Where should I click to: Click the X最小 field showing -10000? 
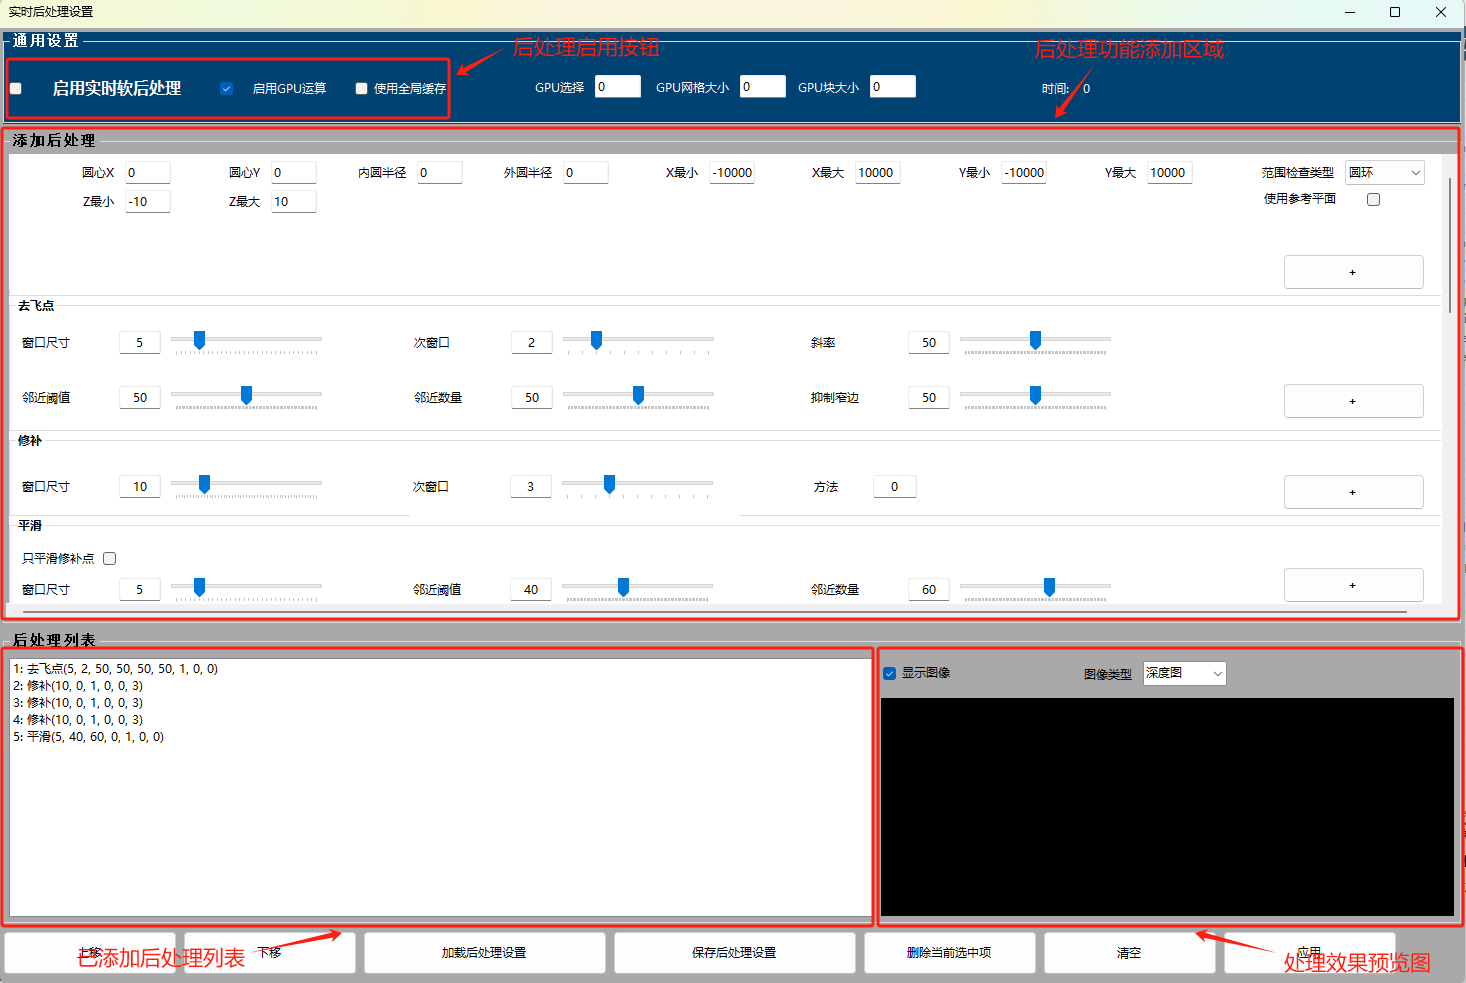[x=732, y=173]
